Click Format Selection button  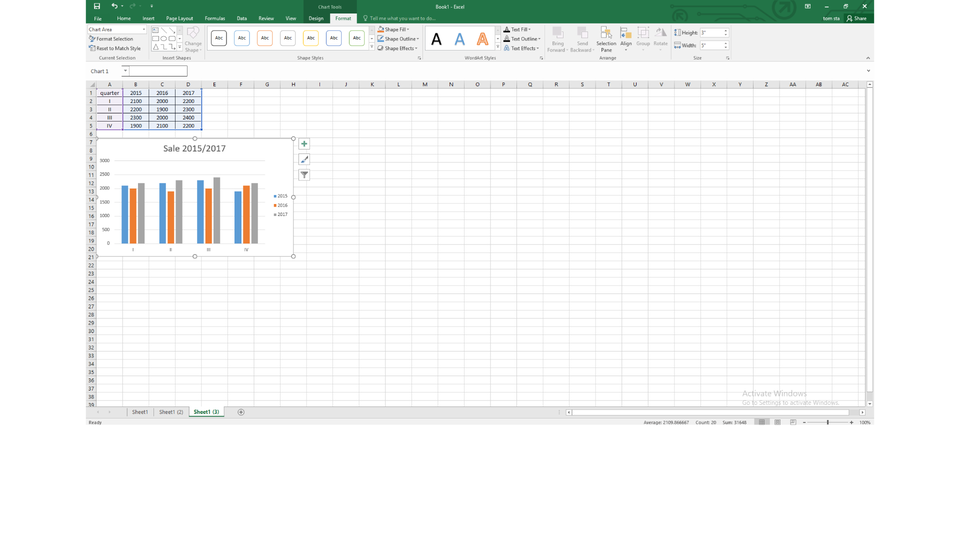[x=112, y=39]
